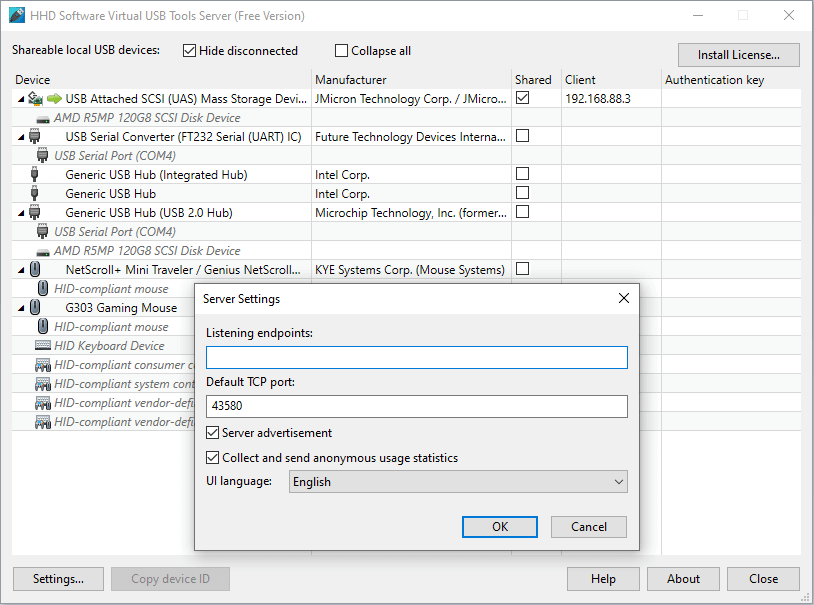
Task: Click the Generic USB Hub Intel plug icon
Action: point(34,193)
